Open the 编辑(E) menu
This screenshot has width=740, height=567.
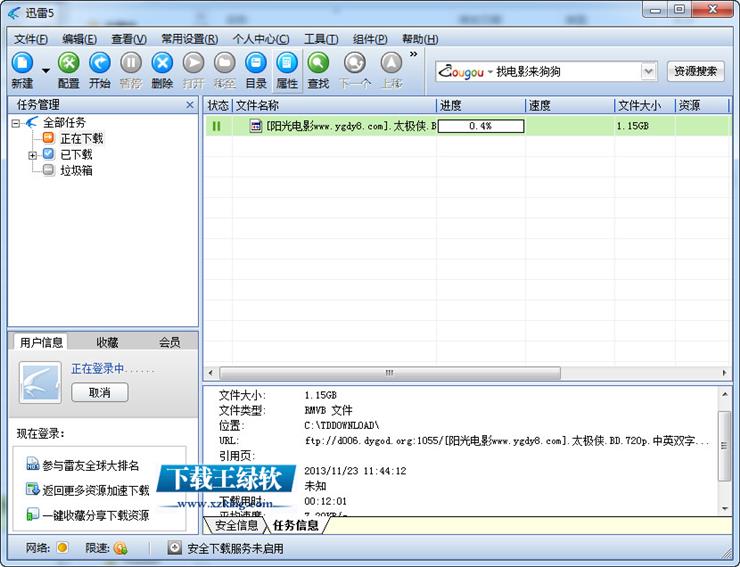(x=79, y=39)
